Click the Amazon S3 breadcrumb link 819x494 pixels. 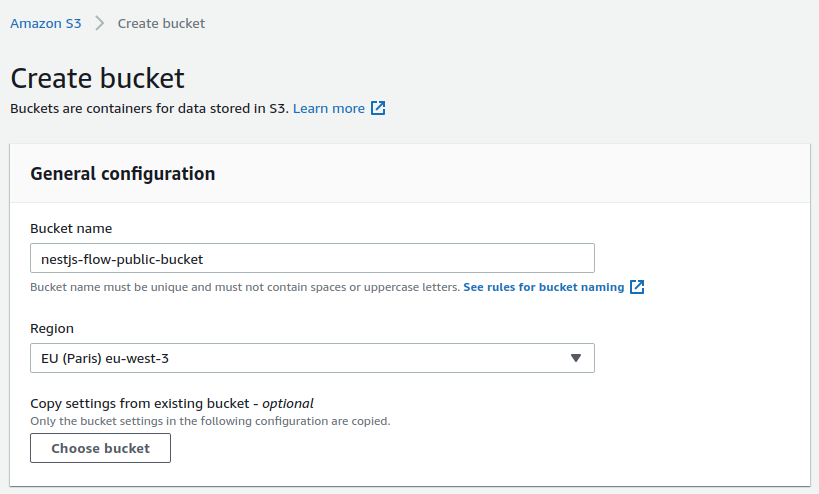click(46, 23)
